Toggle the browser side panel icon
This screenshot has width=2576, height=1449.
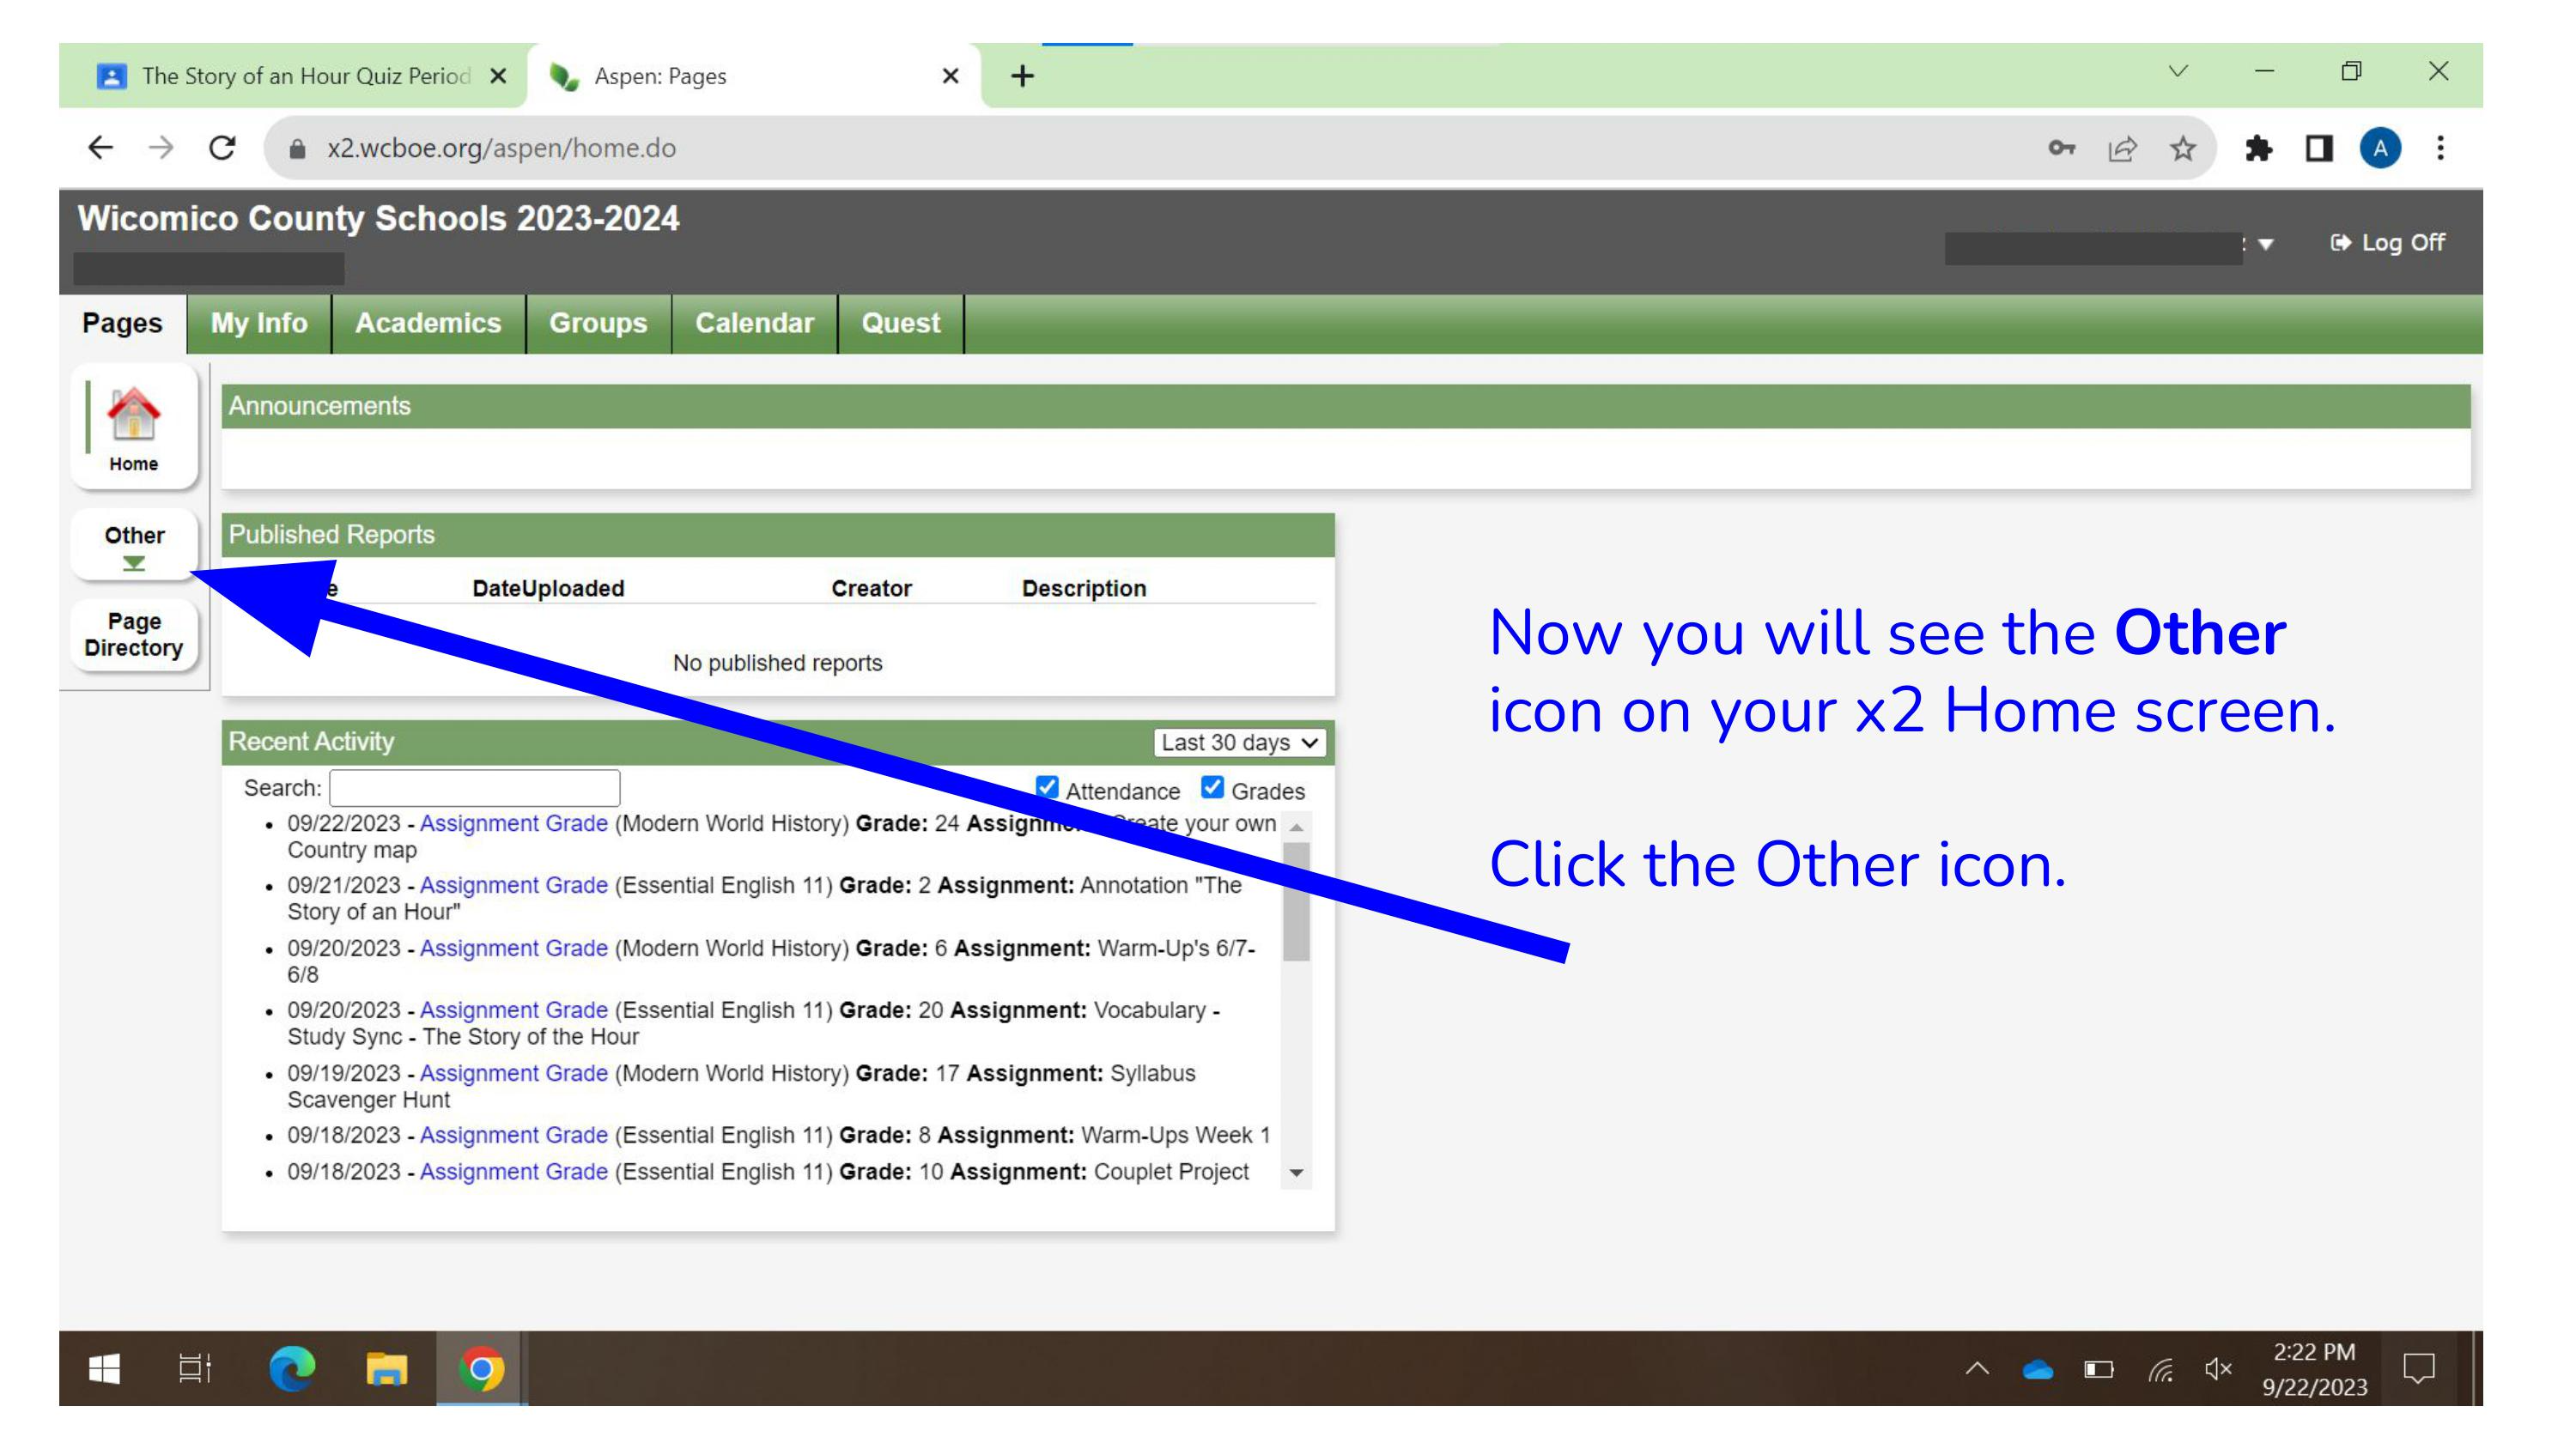(x=2319, y=148)
